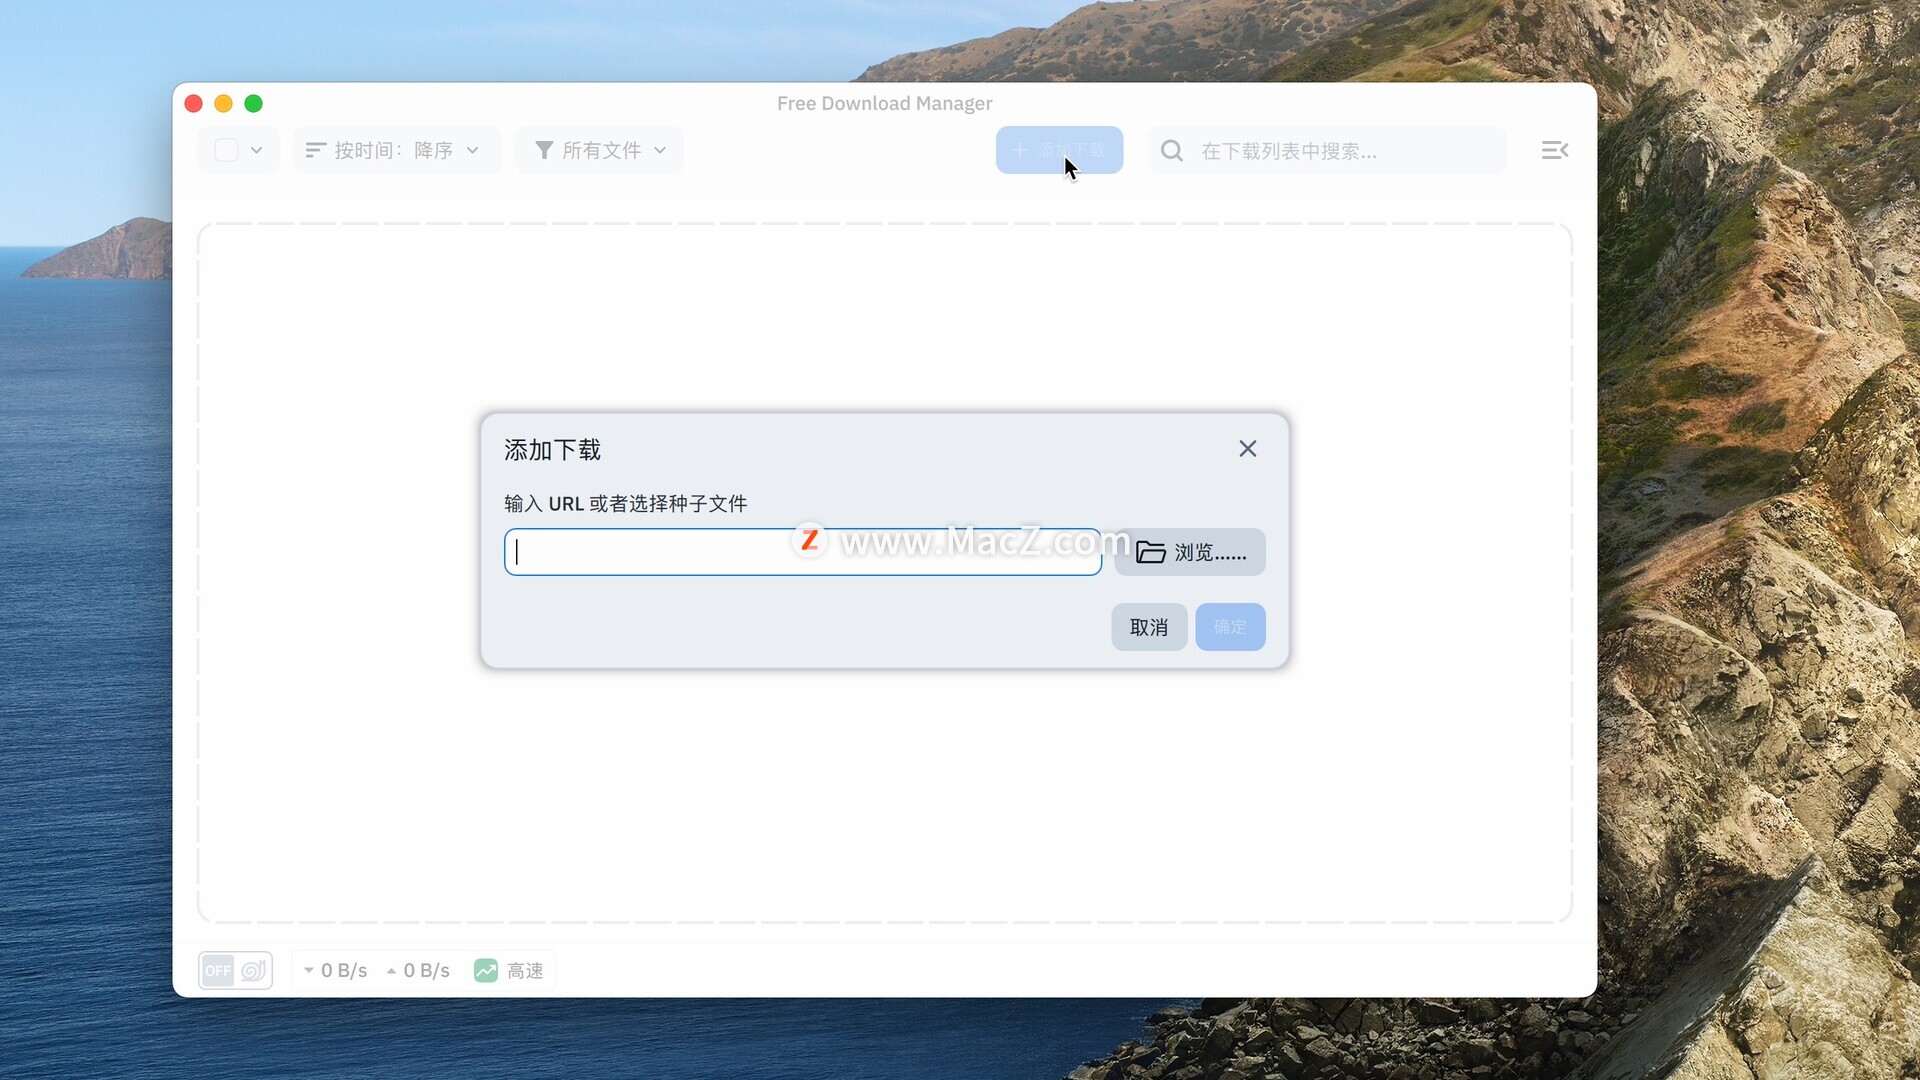Tick the select-all checkbox in toolbar
The width and height of the screenshot is (1920, 1080).
pyautogui.click(x=227, y=150)
